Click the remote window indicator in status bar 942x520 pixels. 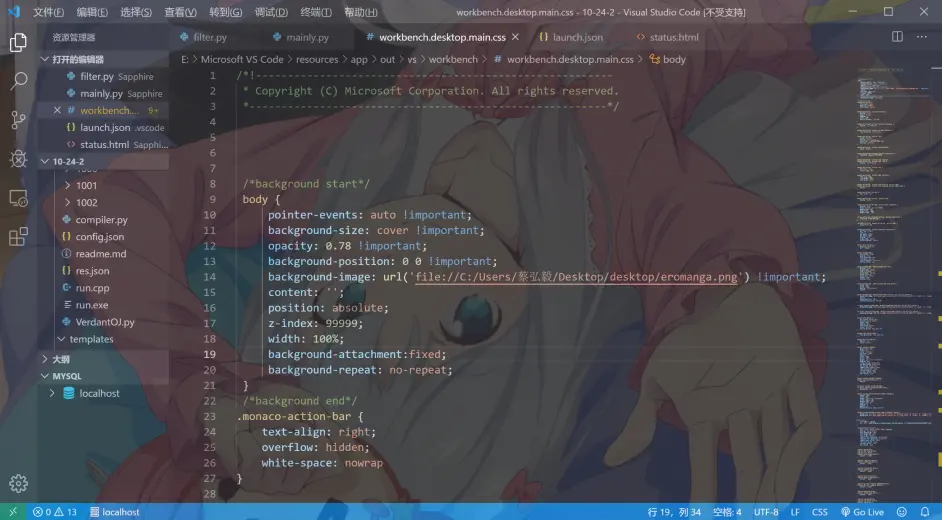click(13, 512)
